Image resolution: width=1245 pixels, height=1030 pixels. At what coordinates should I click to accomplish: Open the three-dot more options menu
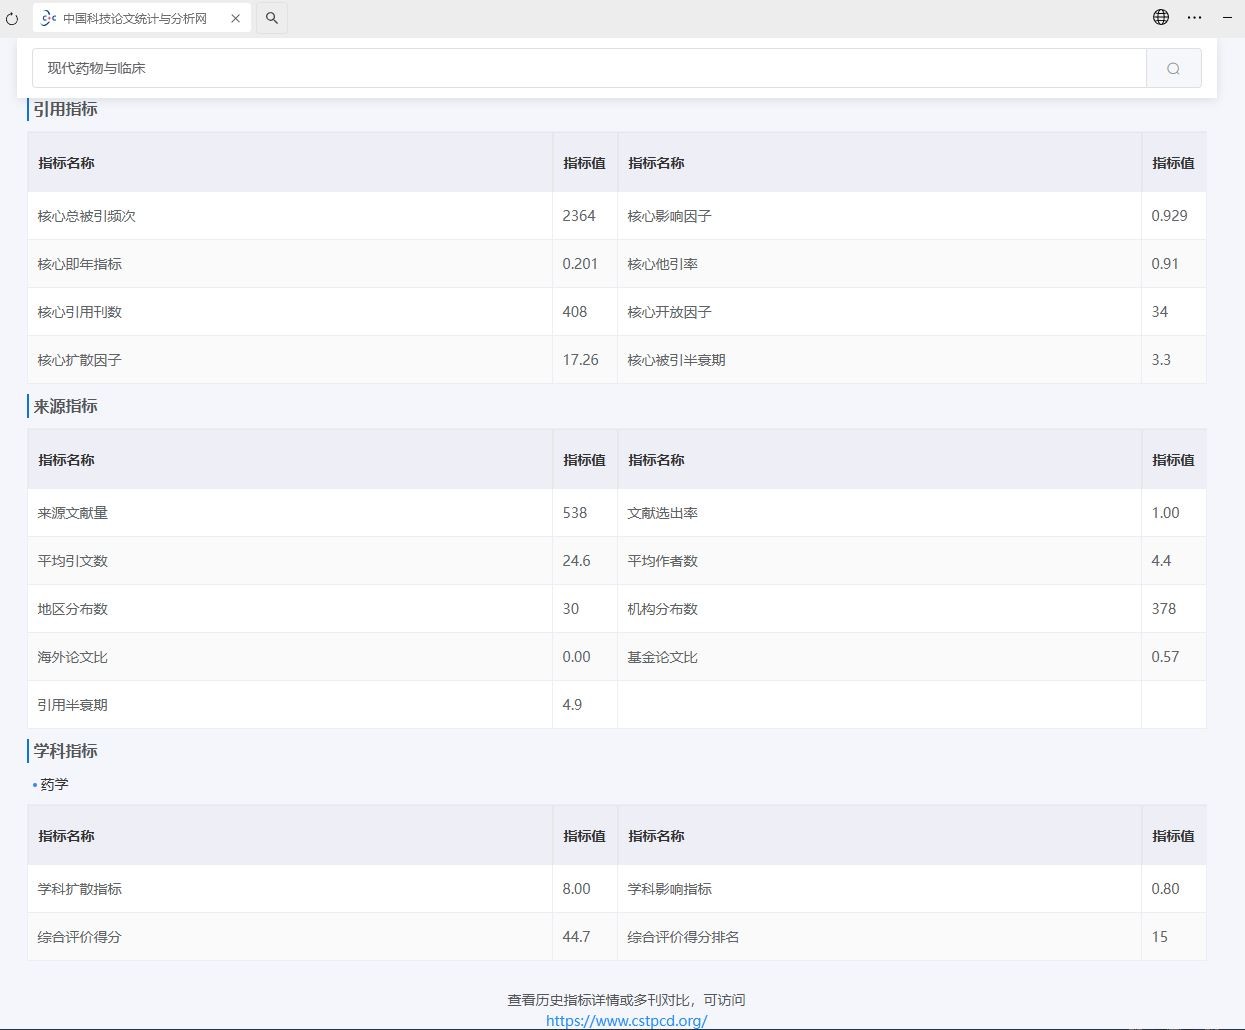(x=1195, y=17)
